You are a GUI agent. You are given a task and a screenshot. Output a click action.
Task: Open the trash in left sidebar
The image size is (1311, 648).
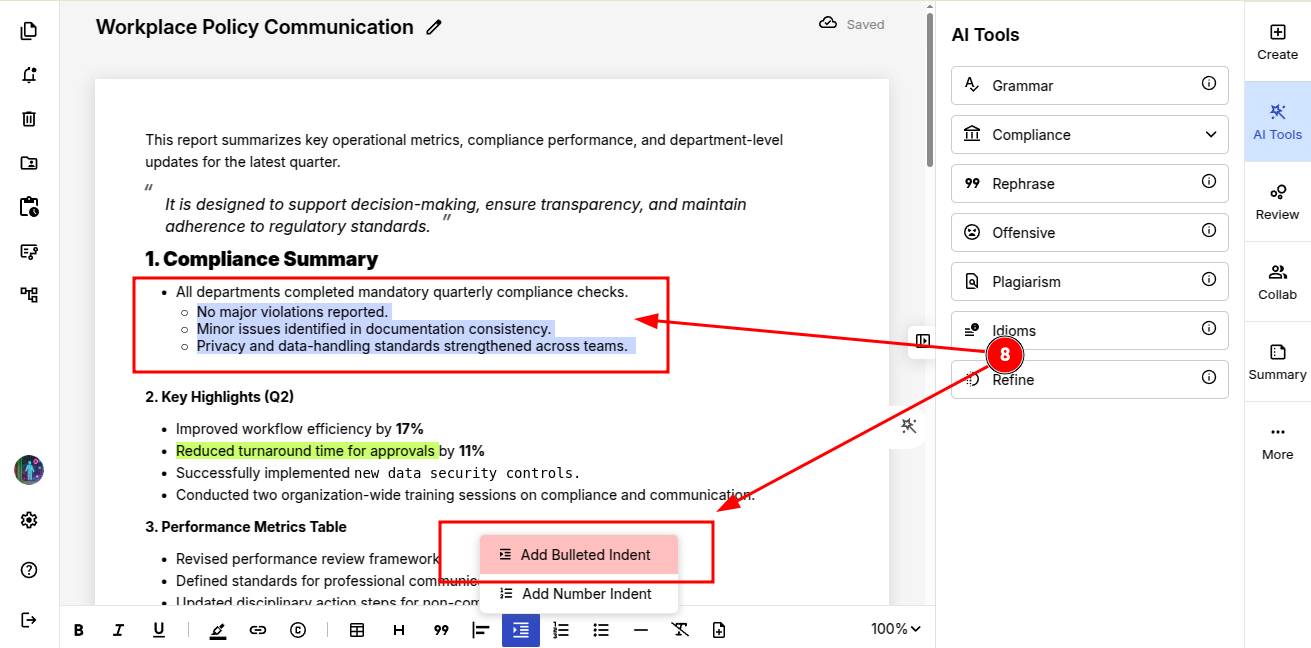[29, 119]
